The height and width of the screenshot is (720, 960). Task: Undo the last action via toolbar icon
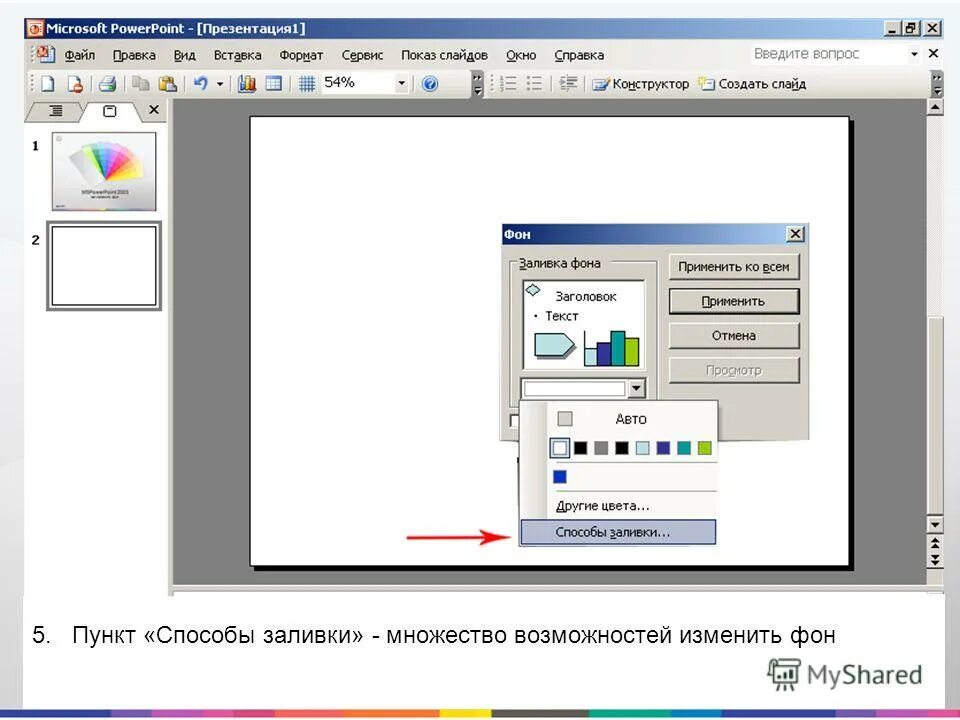(203, 84)
